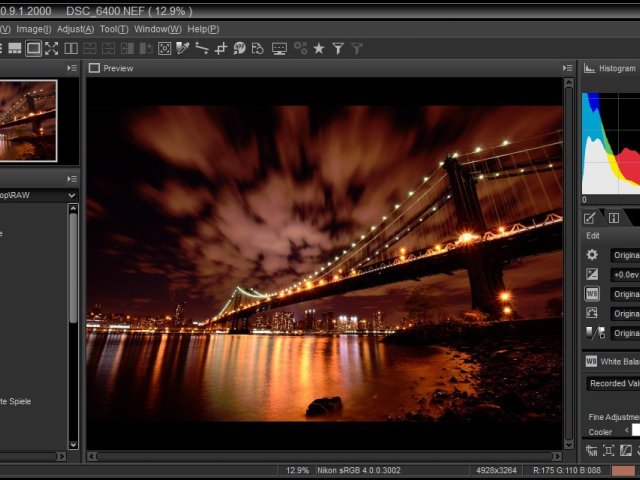
Task: Open the Image menu
Action: click(33, 29)
